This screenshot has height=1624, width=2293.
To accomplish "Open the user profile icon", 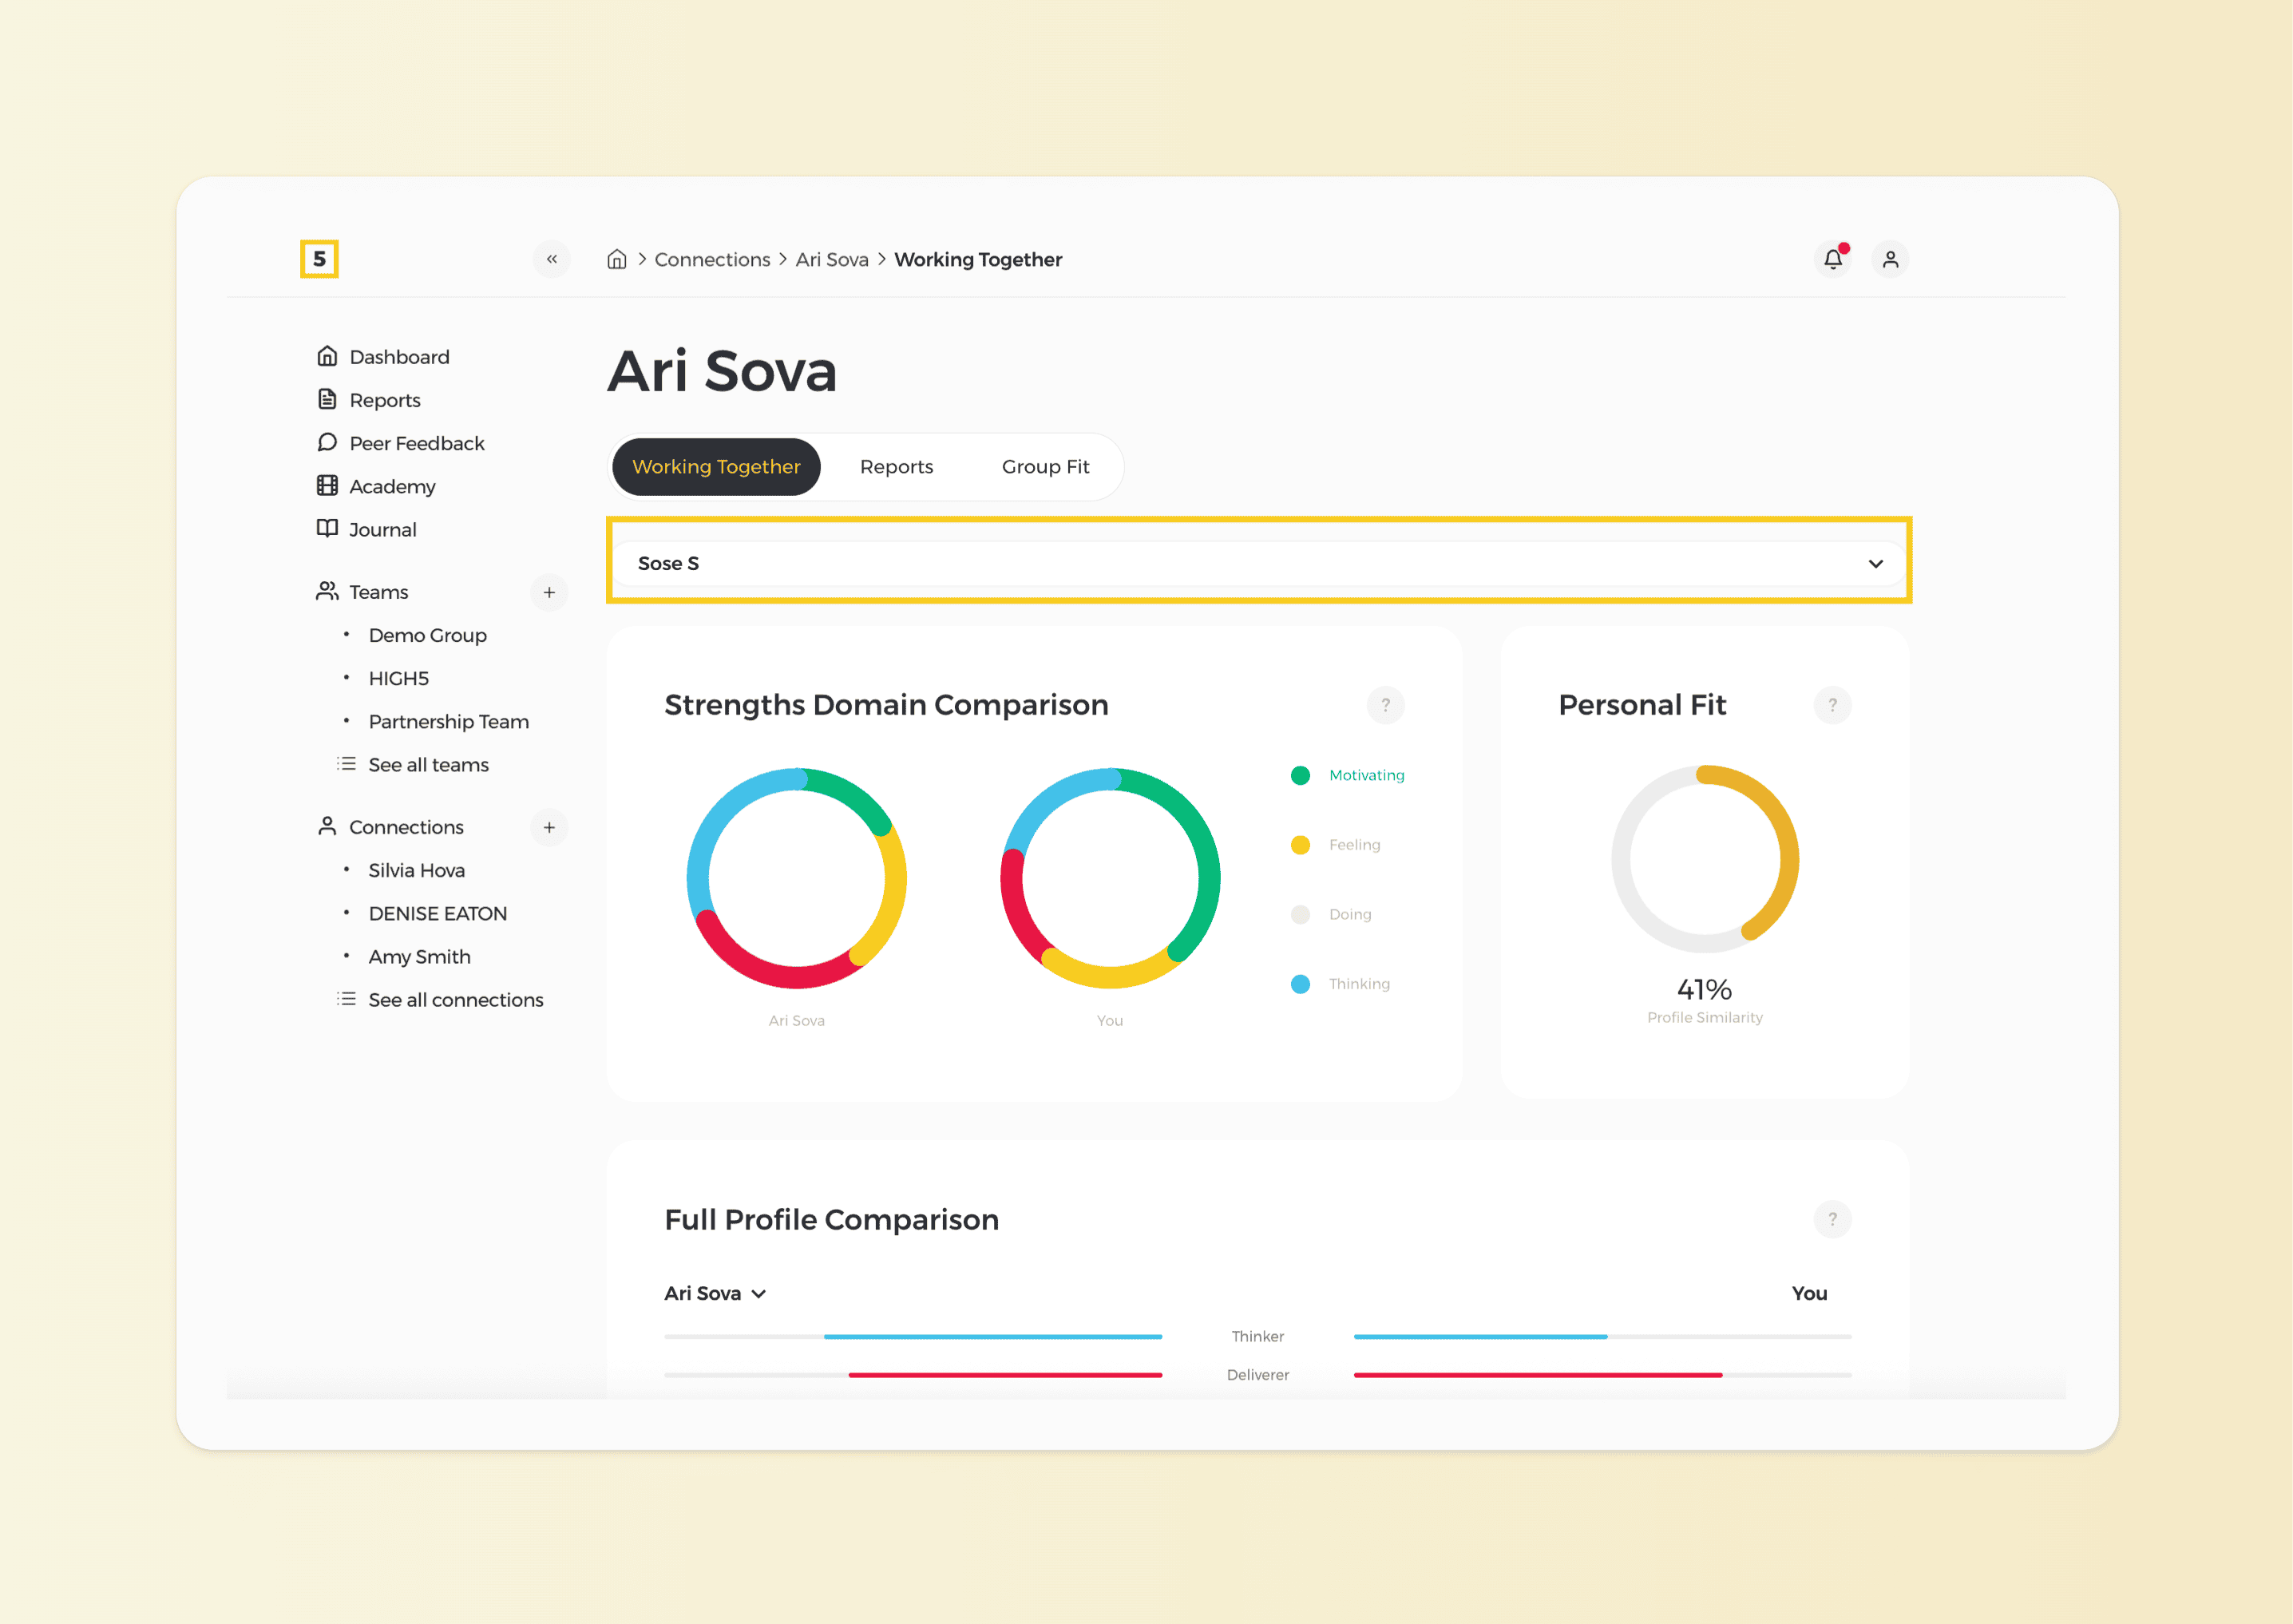I will coord(1889,259).
